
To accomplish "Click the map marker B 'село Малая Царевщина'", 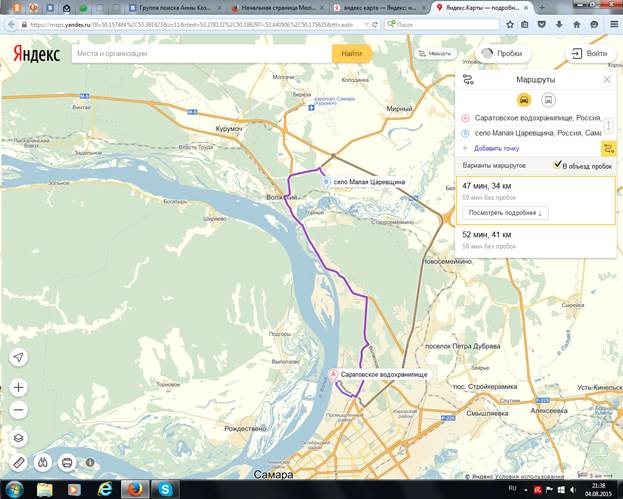I will [x=326, y=183].
